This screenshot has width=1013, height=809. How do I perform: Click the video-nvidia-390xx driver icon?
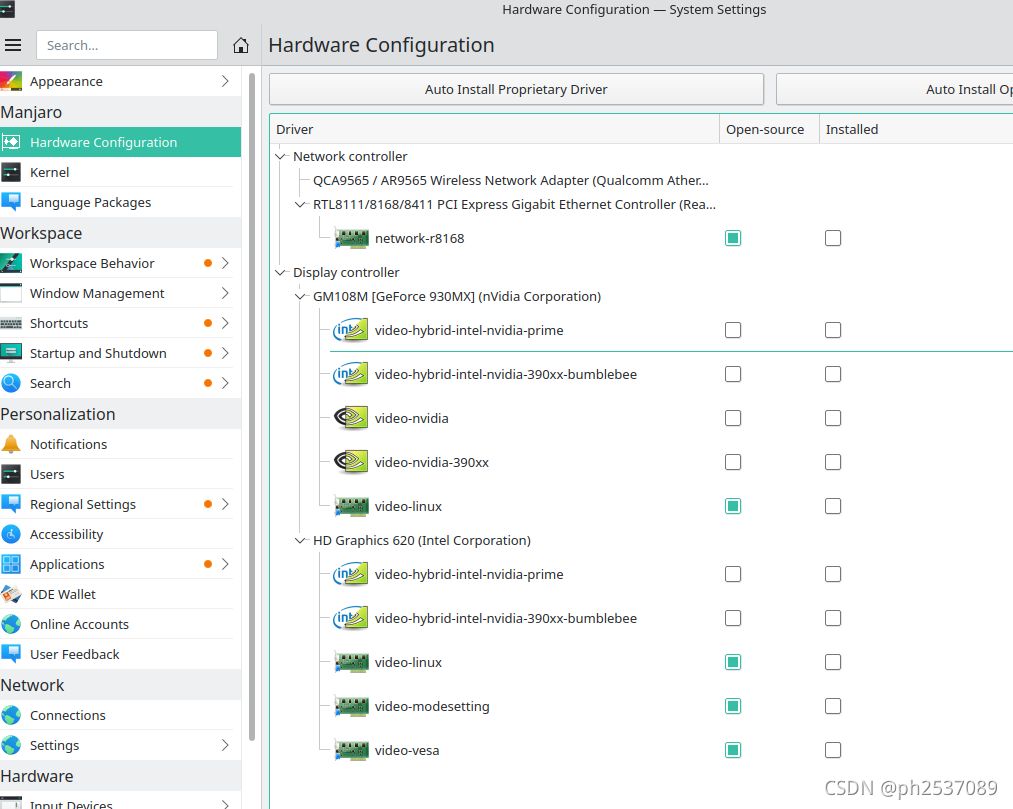coord(351,462)
